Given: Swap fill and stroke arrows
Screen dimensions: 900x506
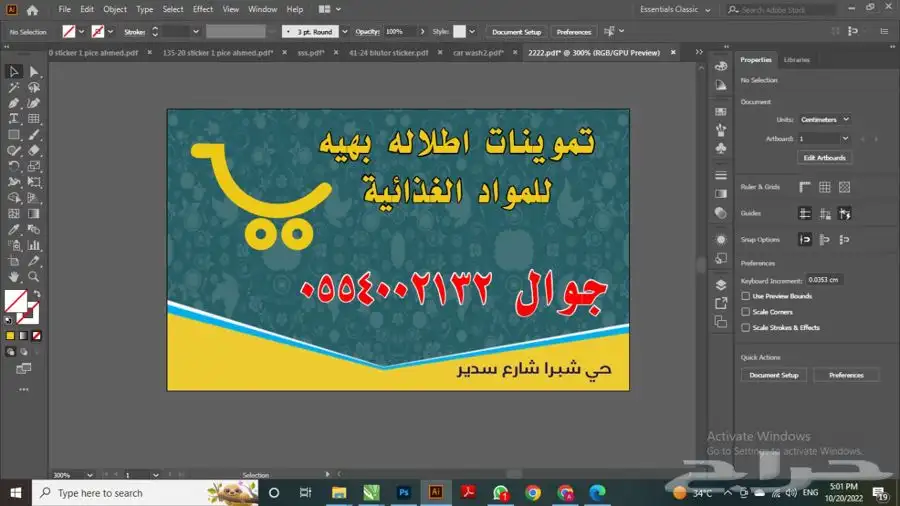Looking at the screenshot, I should coord(37,294).
